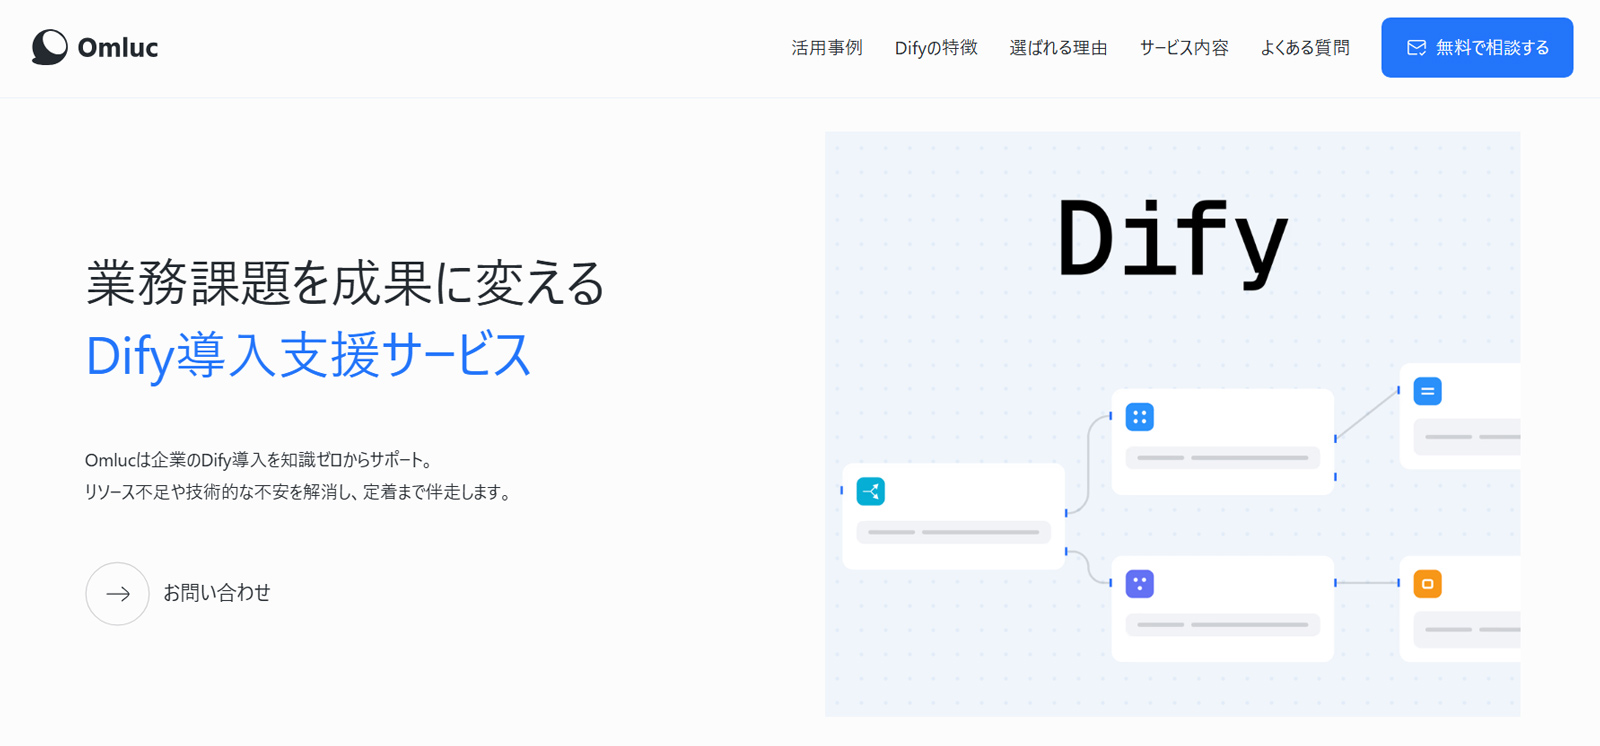Click the circled arrow icon beside お問い合わせ
This screenshot has height=746, width=1600.
pyautogui.click(x=117, y=594)
